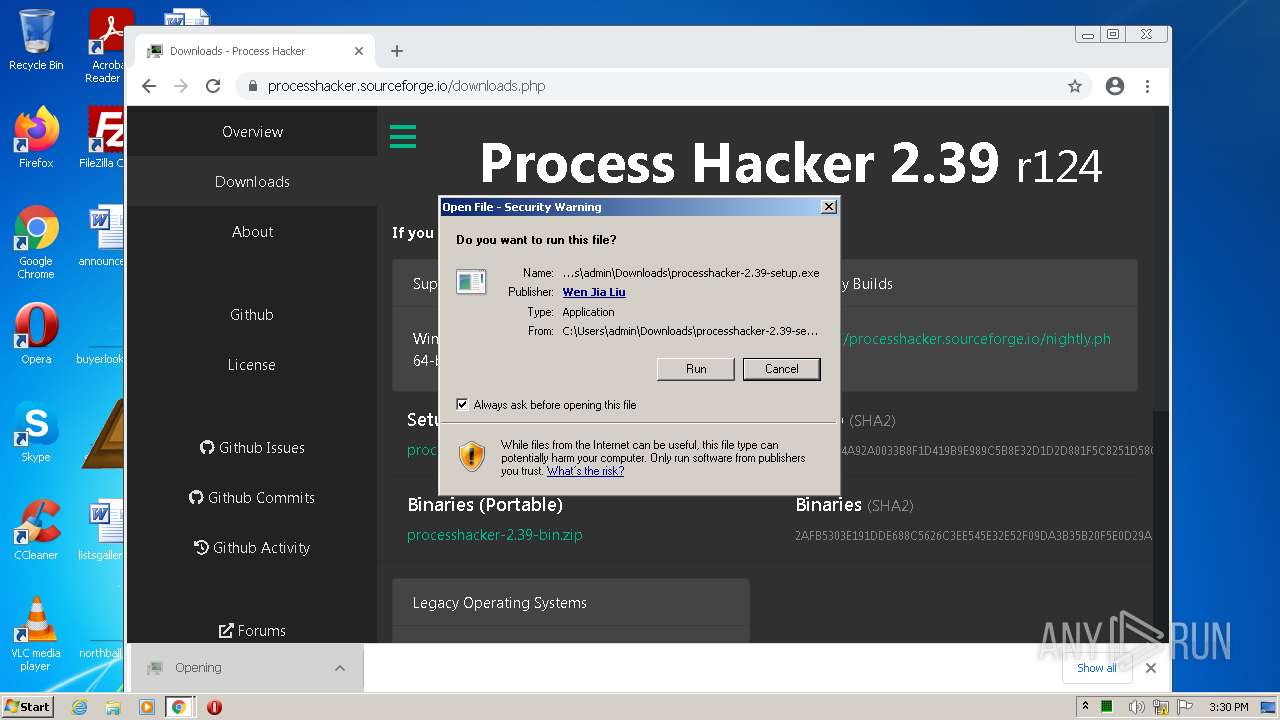Image resolution: width=1280 pixels, height=720 pixels.
Task: Launch Opera browser desktop icon
Action: [x=36, y=334]
